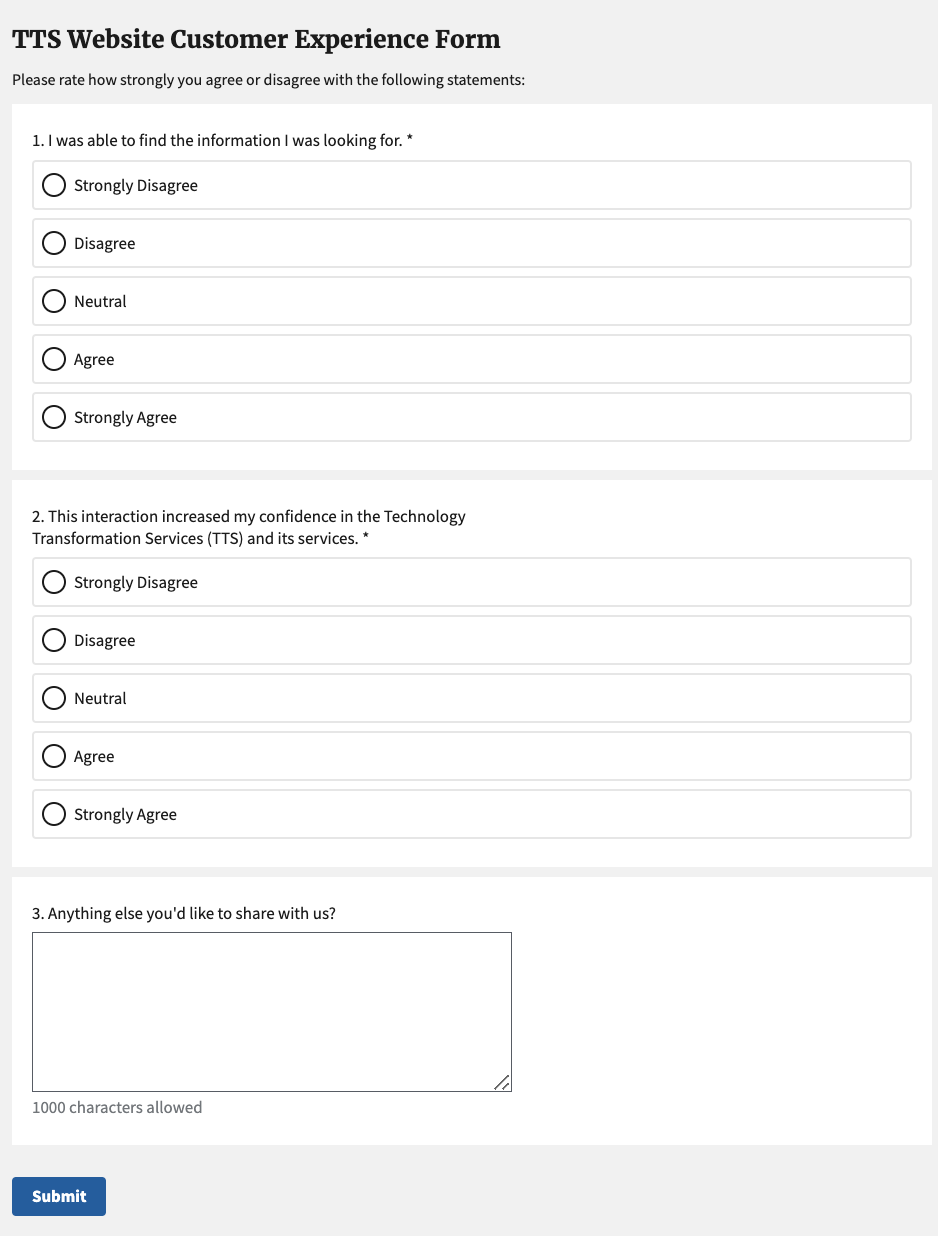This screenshot has width=938, height=1236.
Task: Click the text area resize handle
Action: (503, 1083)
